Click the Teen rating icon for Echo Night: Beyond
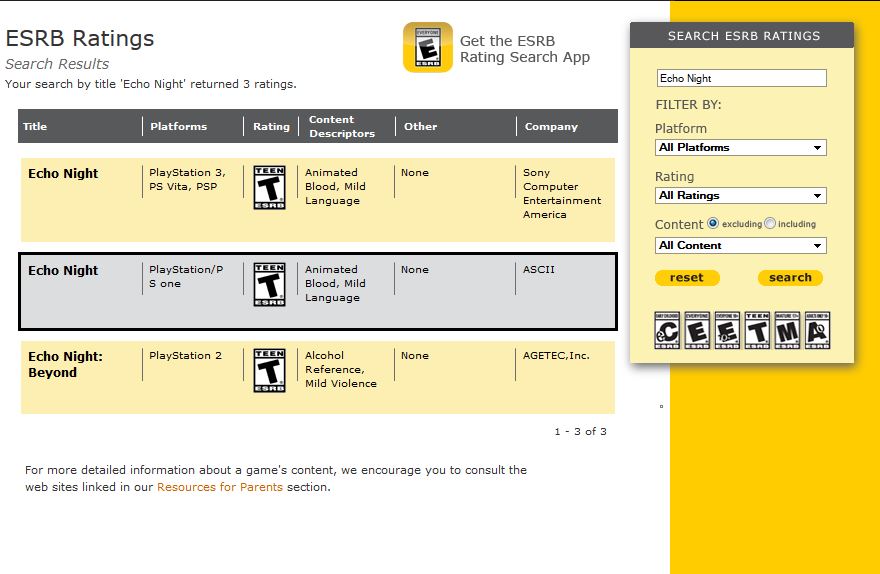 (269, 370)
